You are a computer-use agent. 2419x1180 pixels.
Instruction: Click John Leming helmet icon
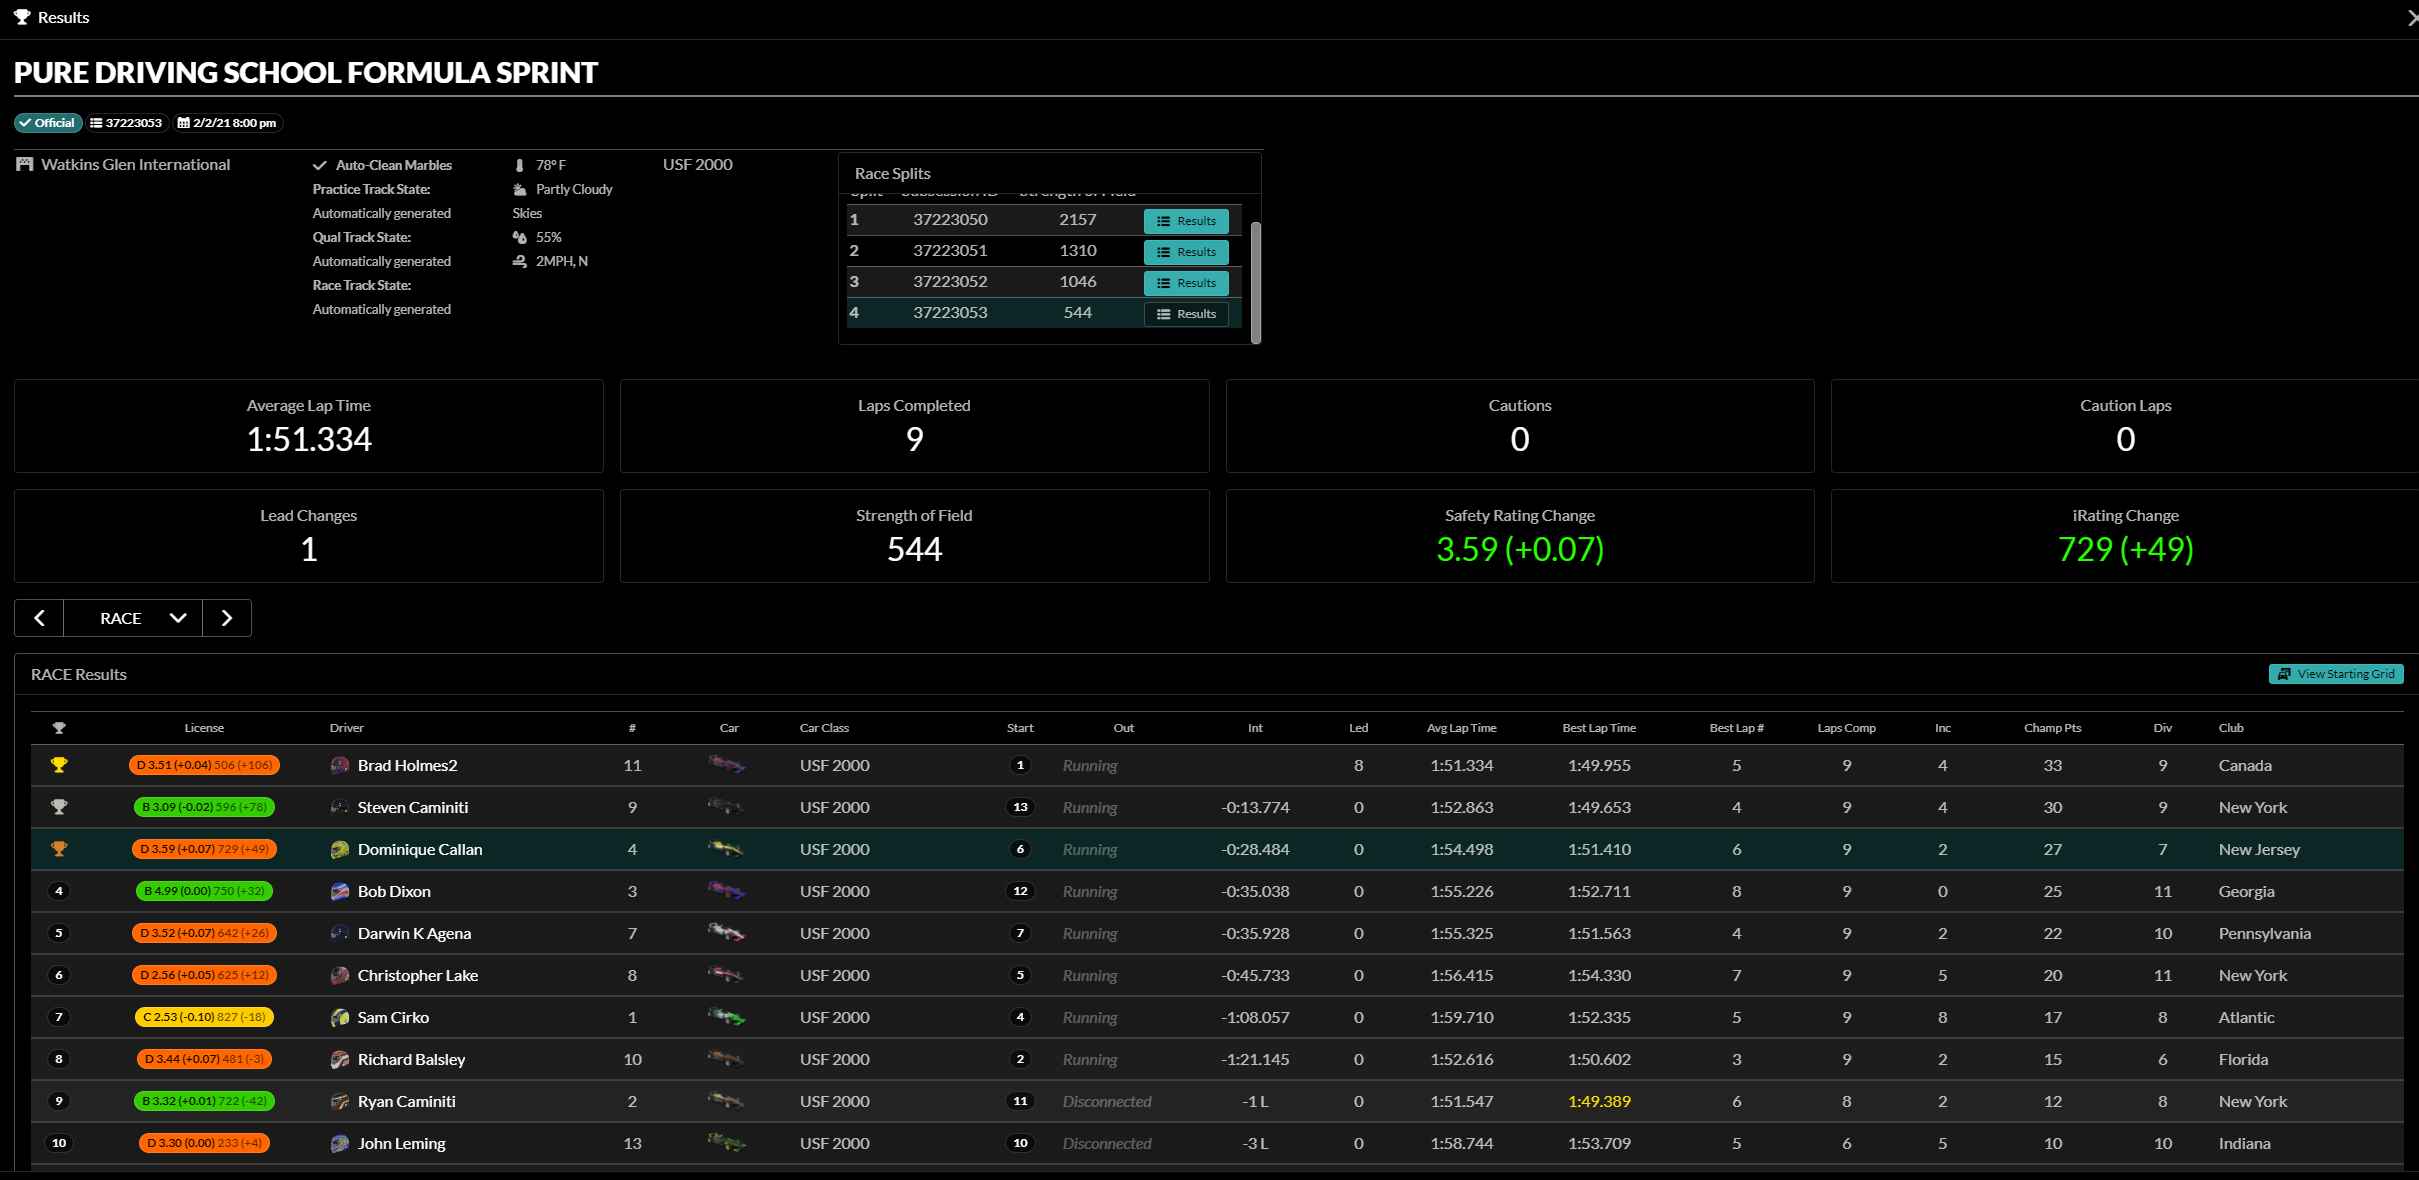tap(340, 1143)
